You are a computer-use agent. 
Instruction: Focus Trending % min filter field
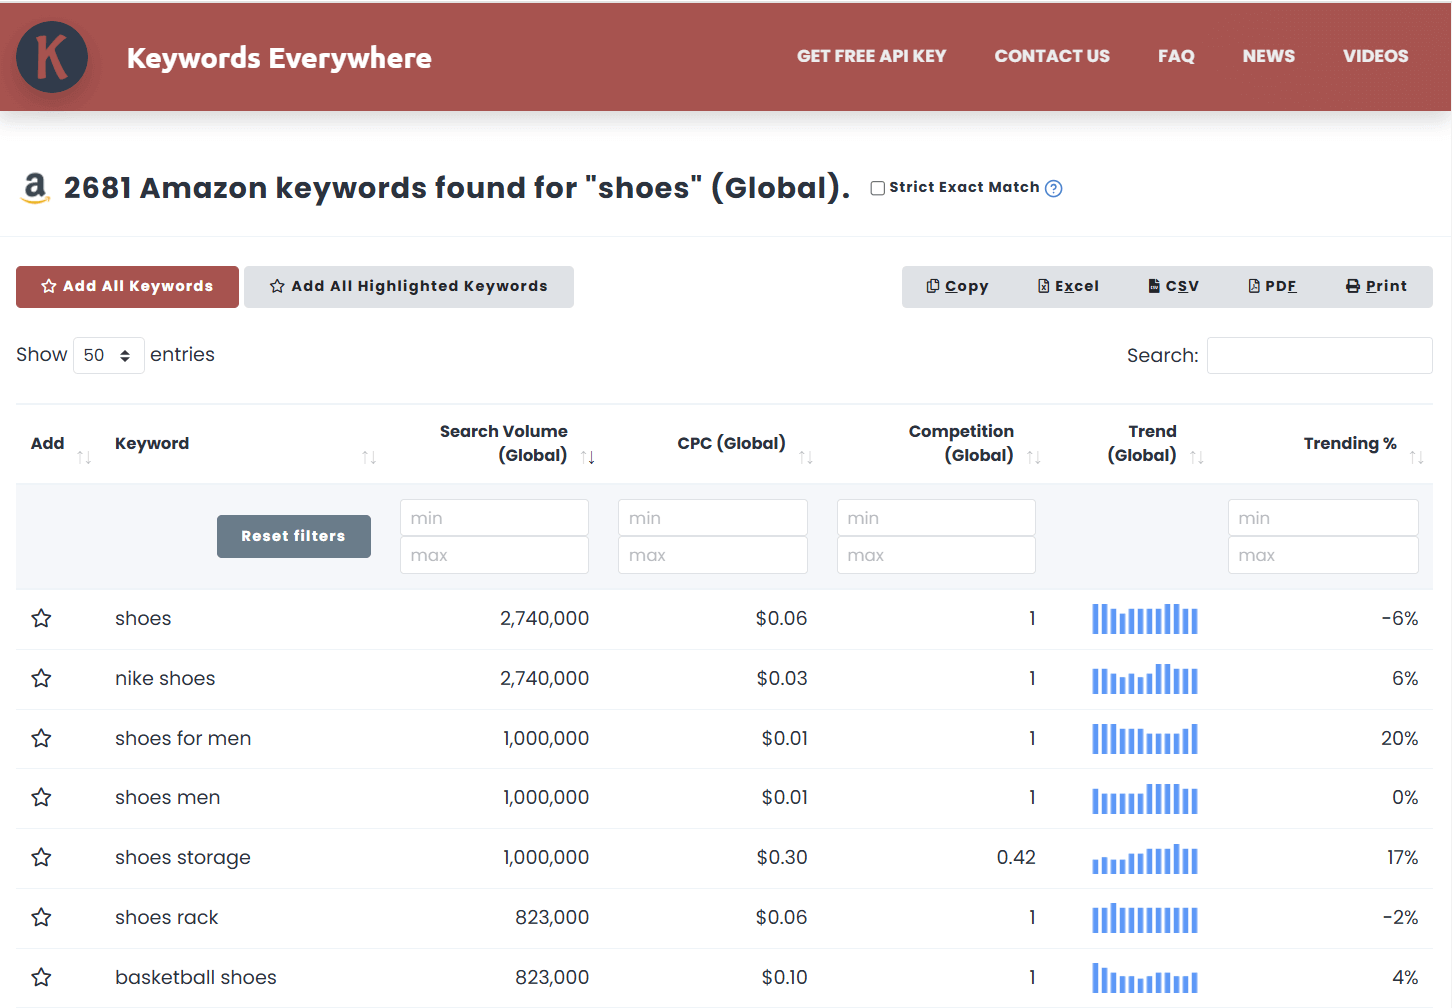pos(1323,518)
